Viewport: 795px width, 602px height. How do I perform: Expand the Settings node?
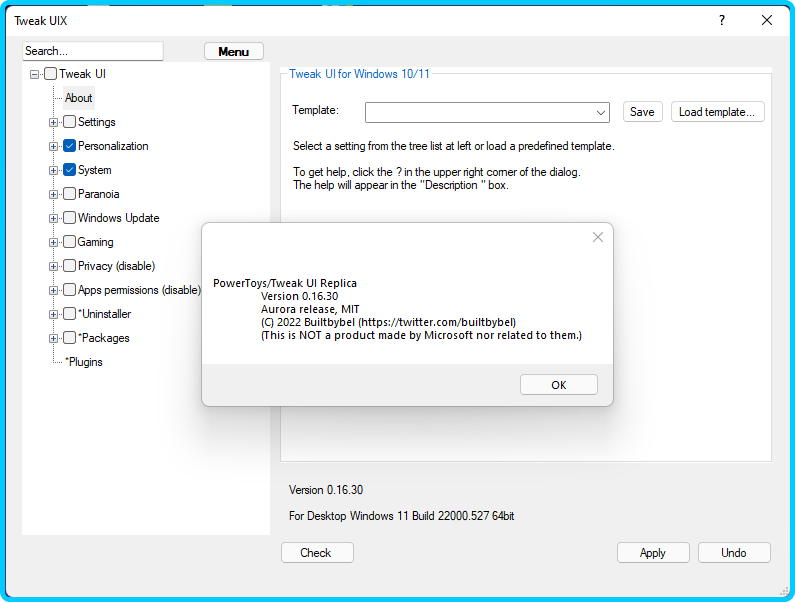point(53,122)
